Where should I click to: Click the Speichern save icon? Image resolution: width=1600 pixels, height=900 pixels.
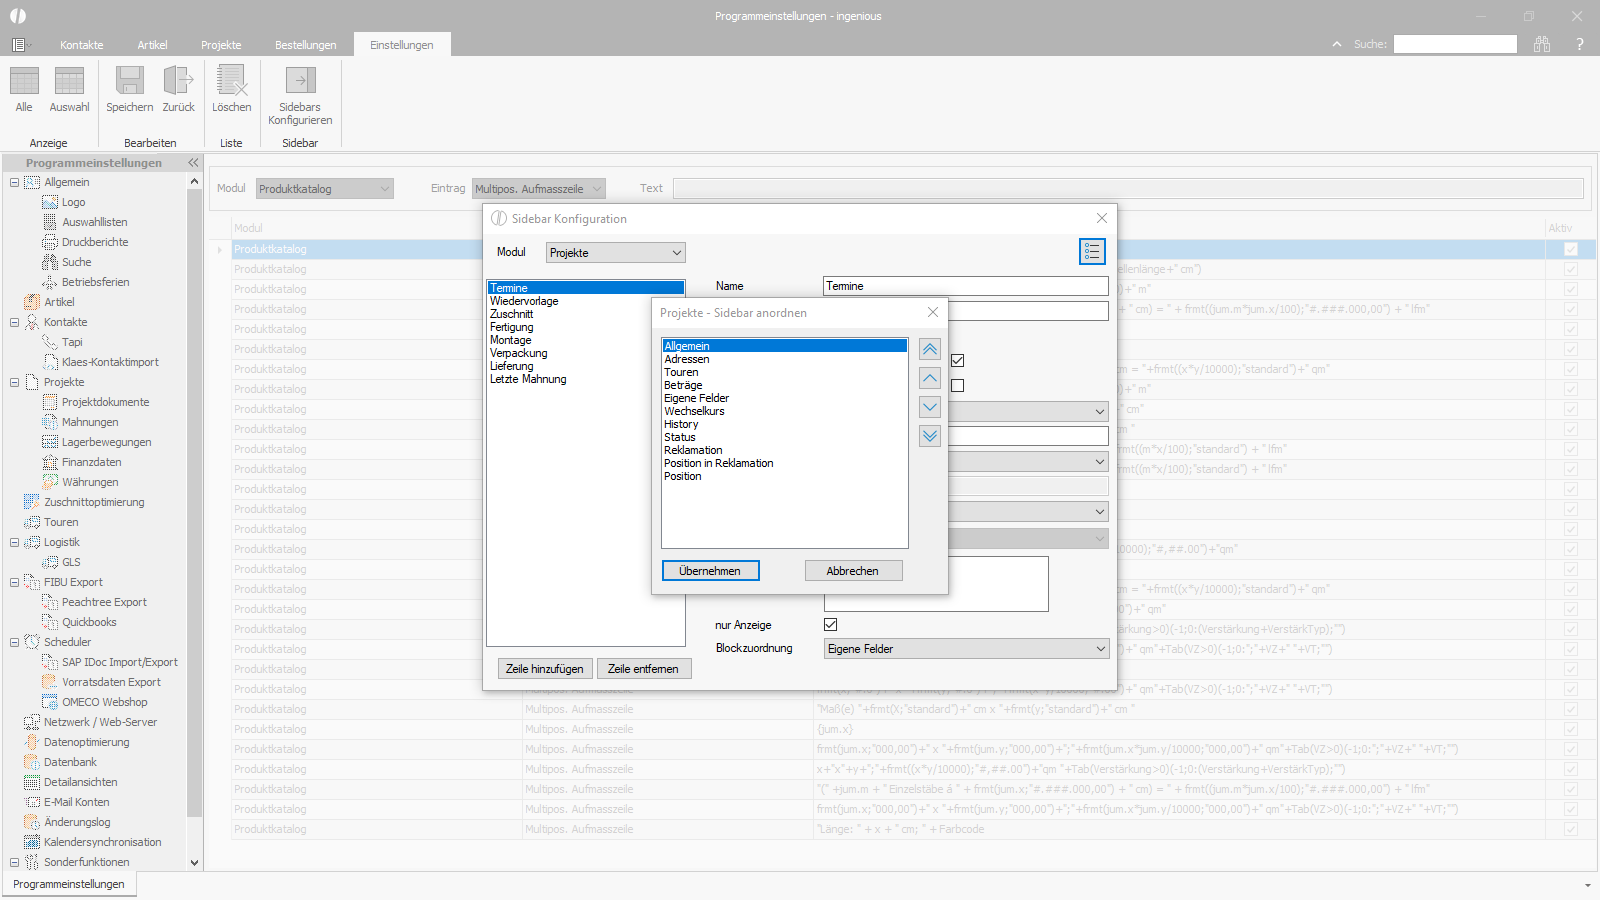130,81
